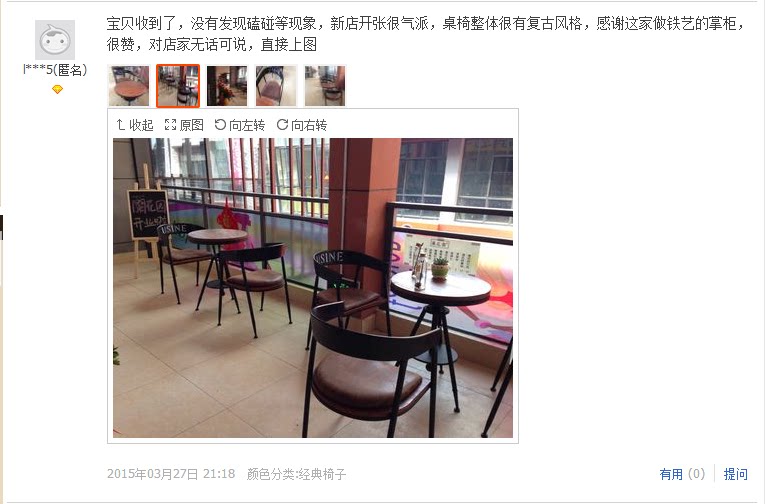765x504 pixels.
Task: Click the 颜色分类:经典椅子 label
Action: 296,474
